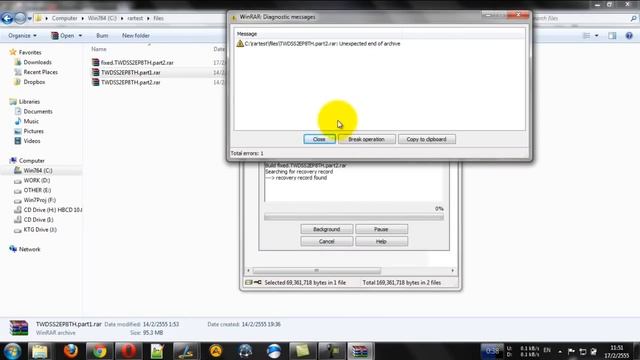Pause the archive repair operation
This screenshot has width=640, height=360.
(x=381, y=229)
